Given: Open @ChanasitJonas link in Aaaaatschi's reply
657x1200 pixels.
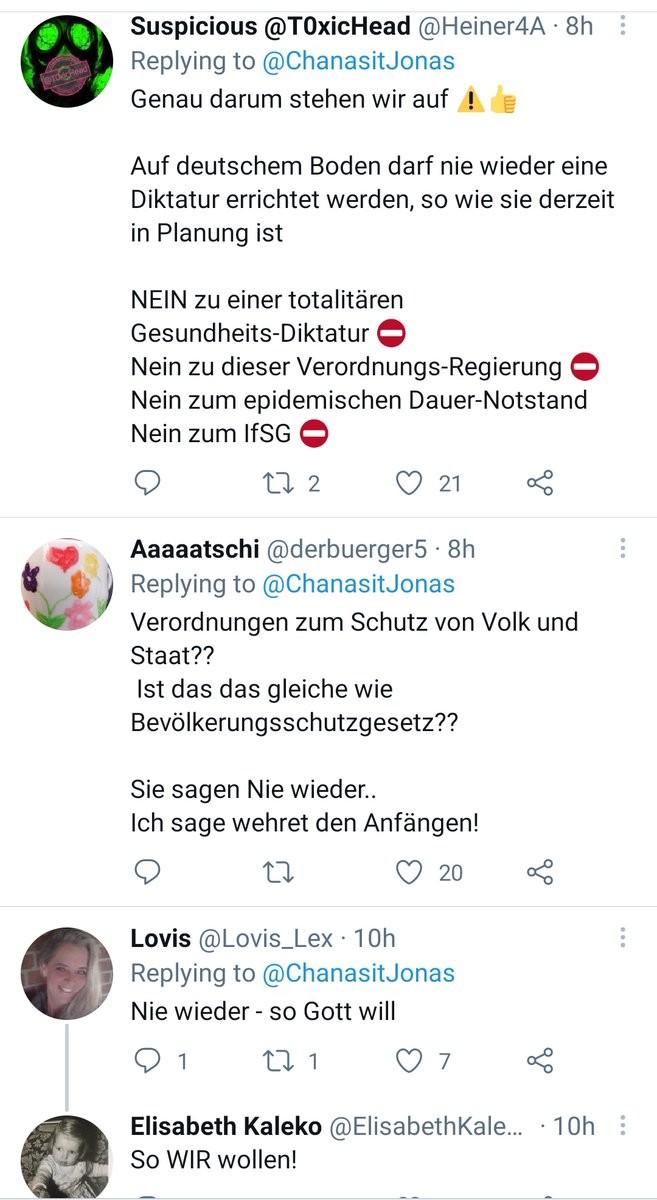Looking at the screenshot, I should click(x=358, y=584).
